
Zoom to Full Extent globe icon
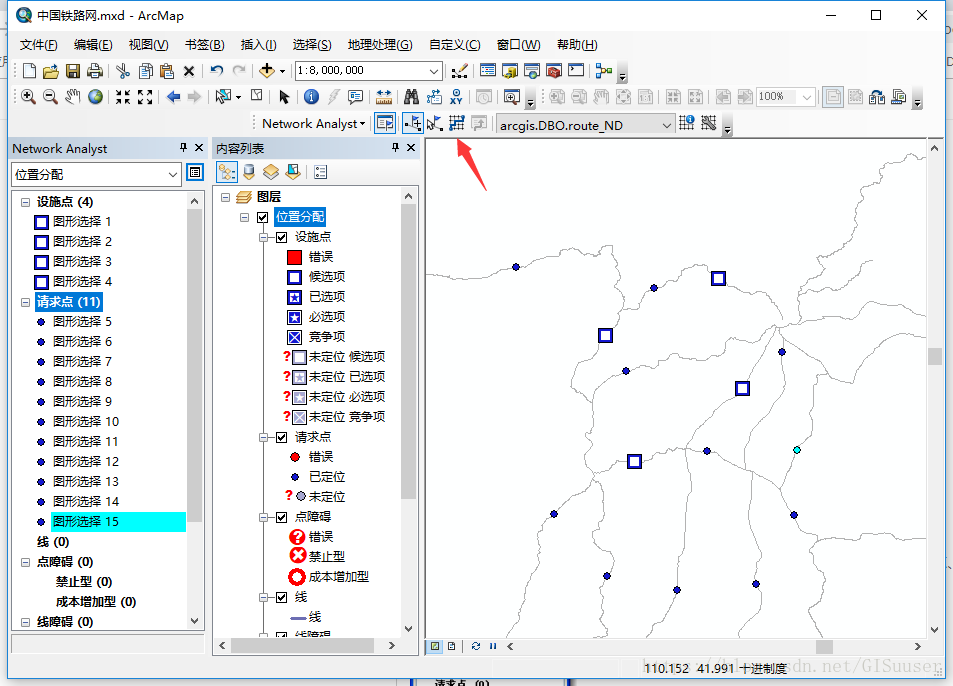tap(95, 97)
